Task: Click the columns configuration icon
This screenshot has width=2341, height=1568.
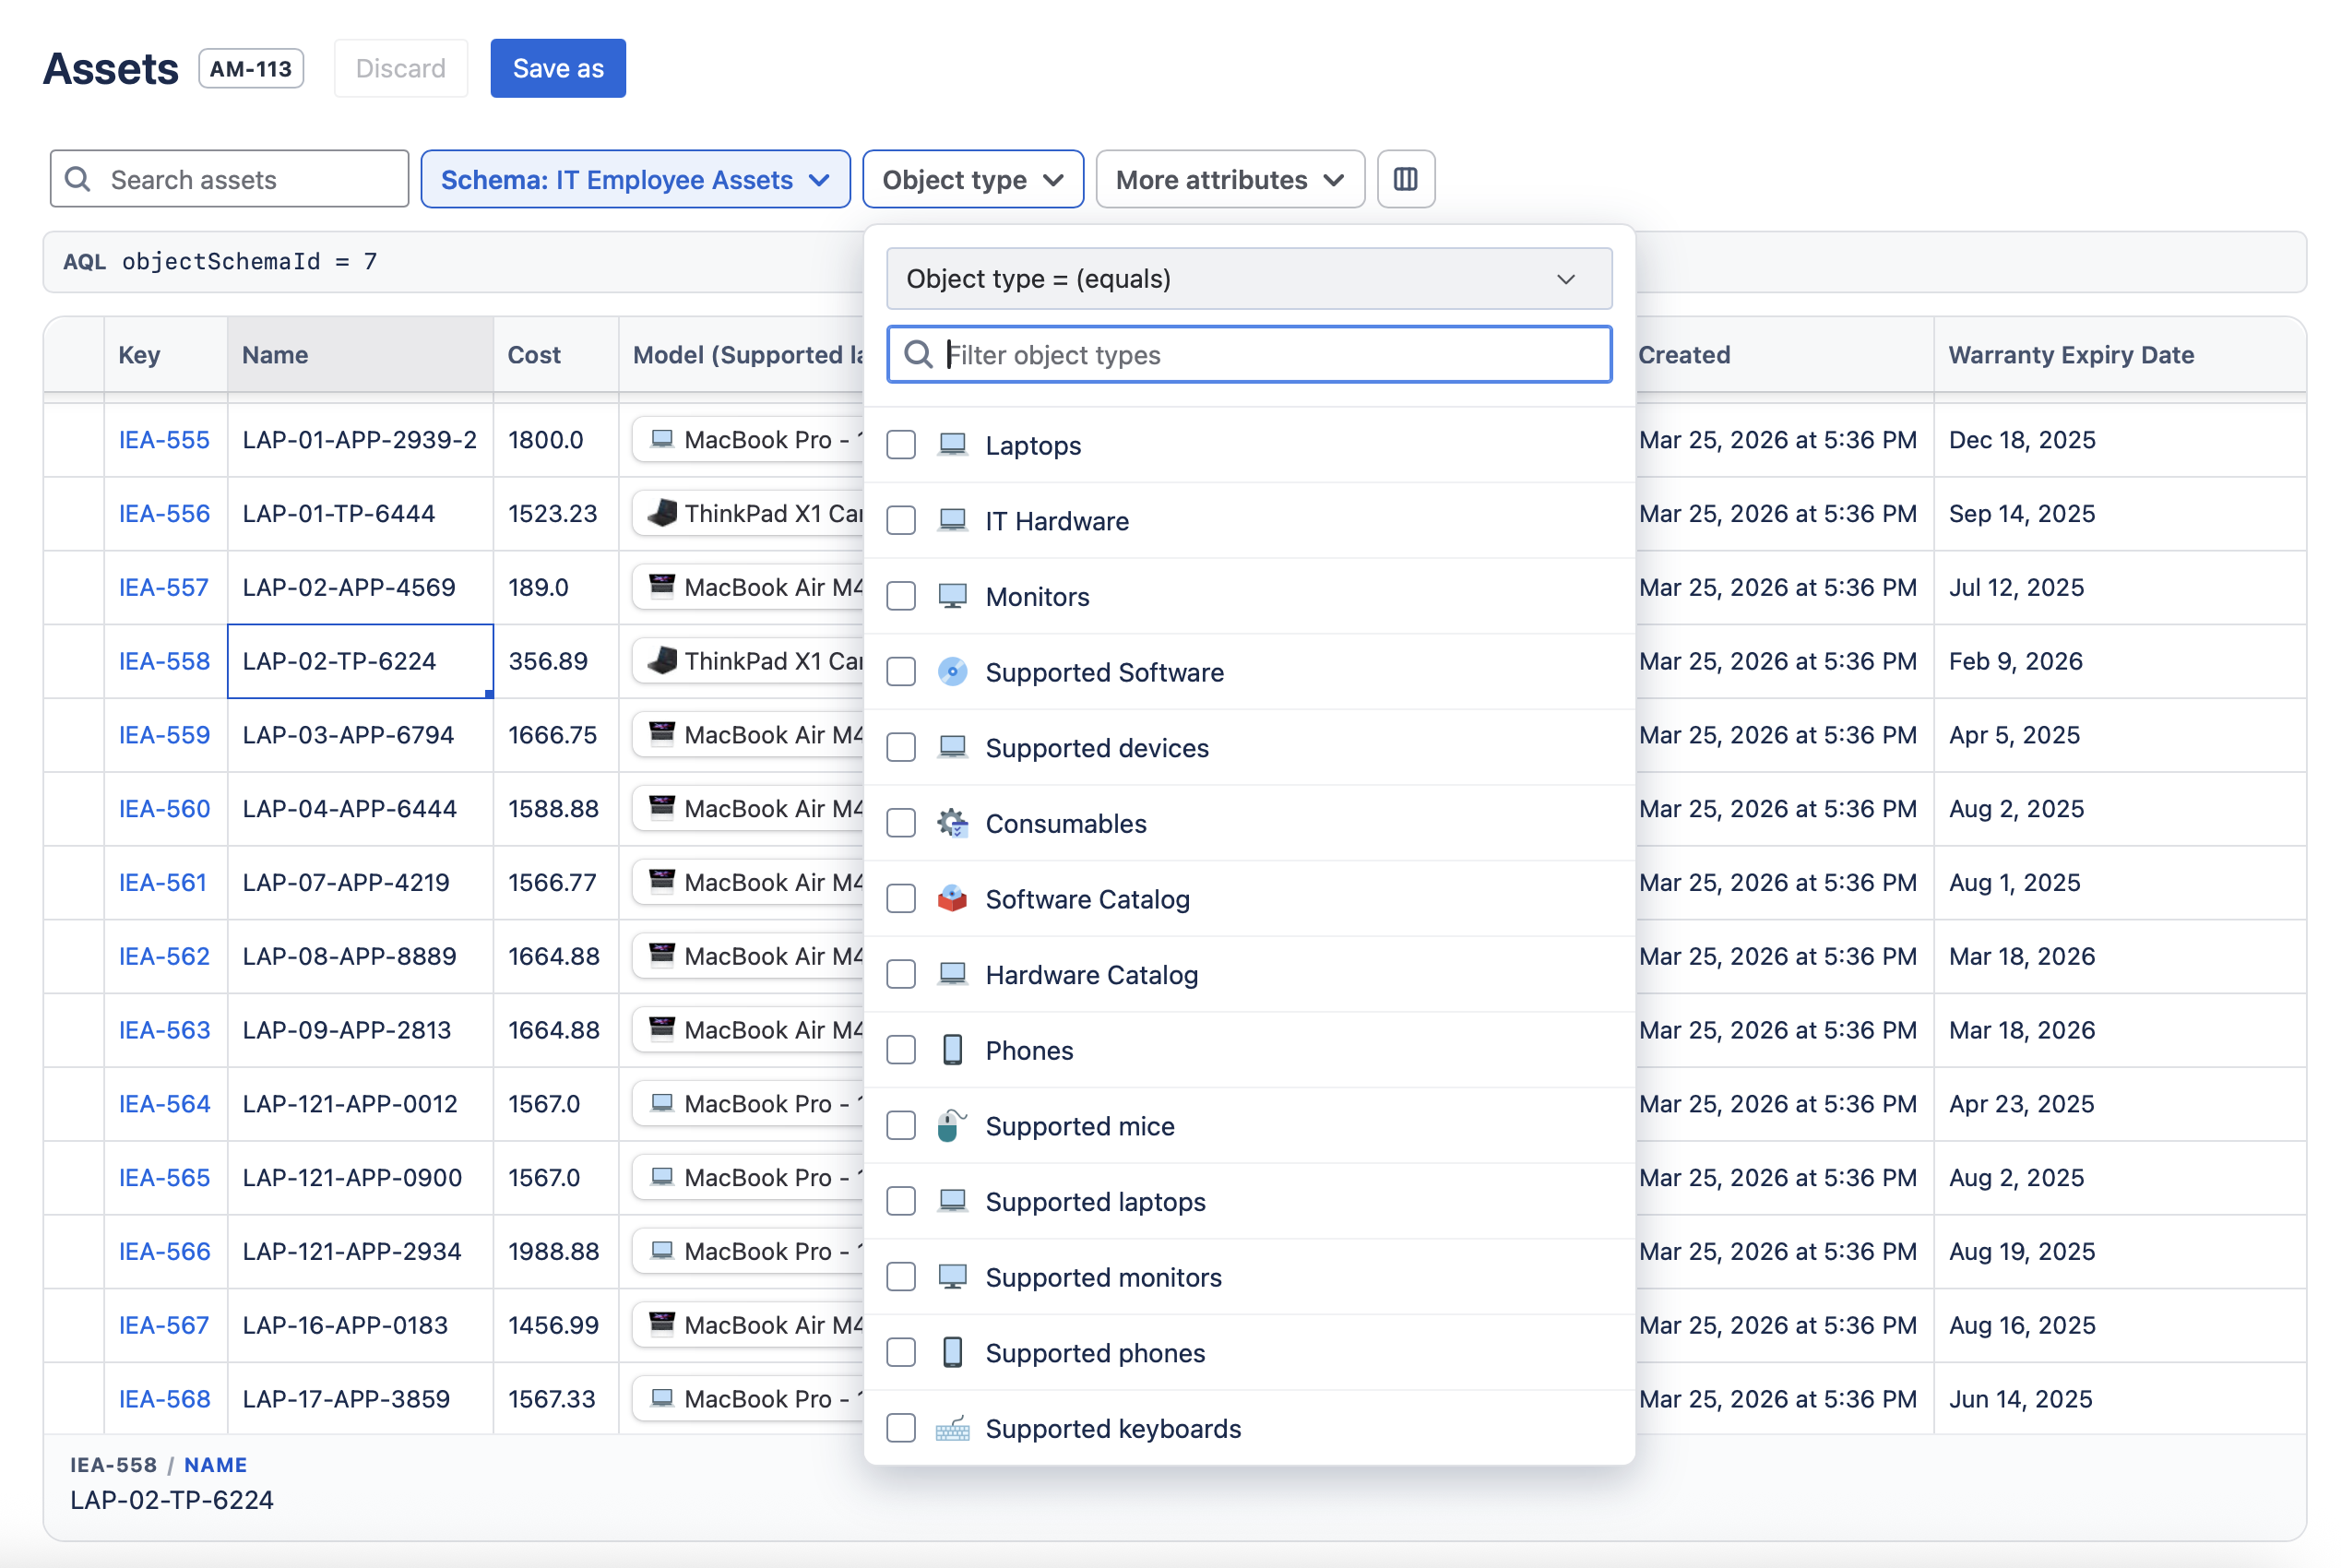Action: click(x=1405, y=179)
